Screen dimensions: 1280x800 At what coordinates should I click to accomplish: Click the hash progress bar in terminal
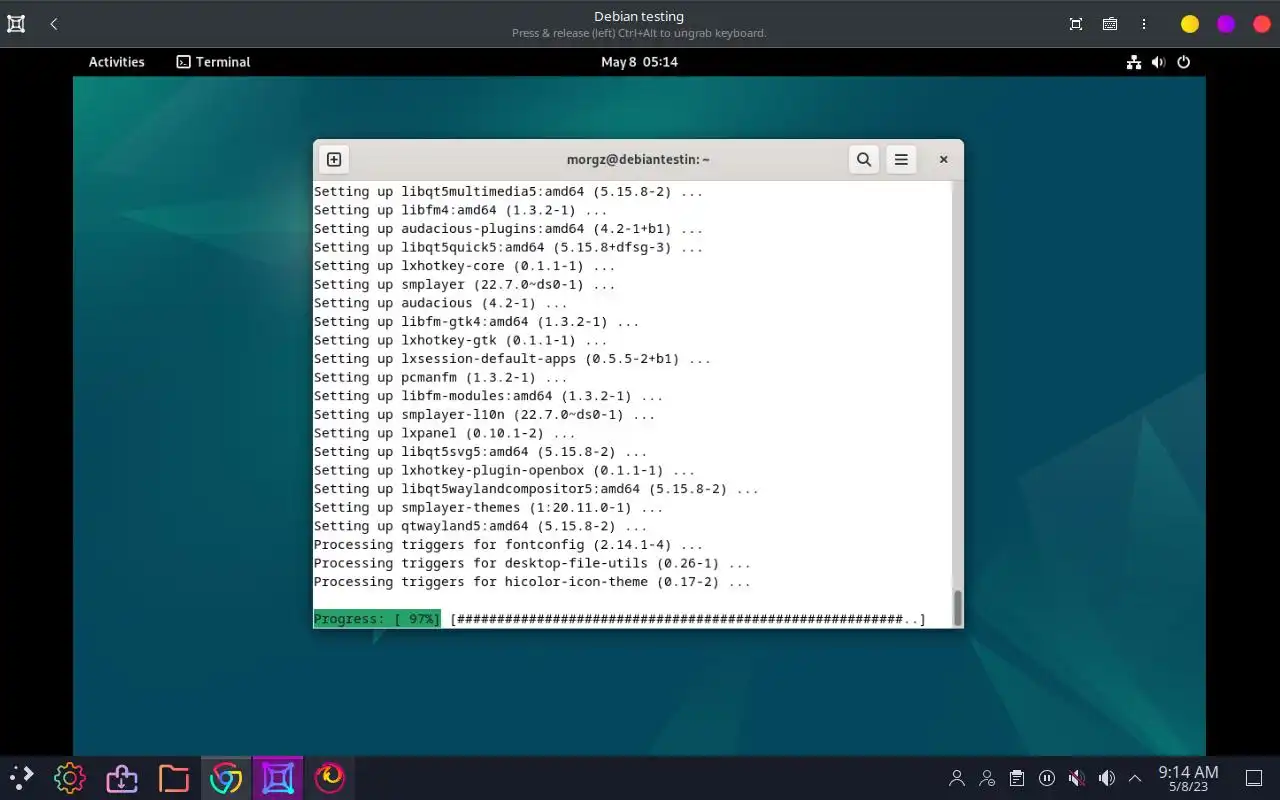click(688, 619)
